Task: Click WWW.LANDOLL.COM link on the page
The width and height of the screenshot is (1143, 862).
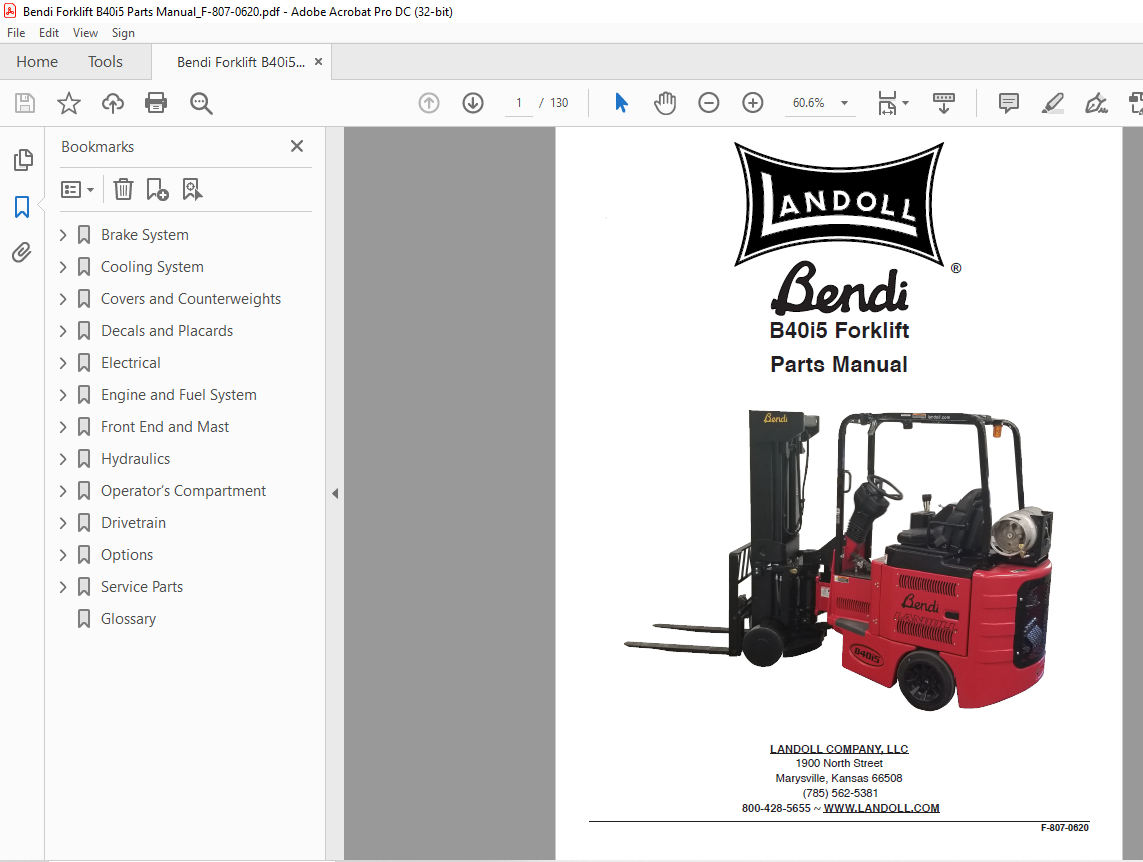Action: [x=881, y=808]
